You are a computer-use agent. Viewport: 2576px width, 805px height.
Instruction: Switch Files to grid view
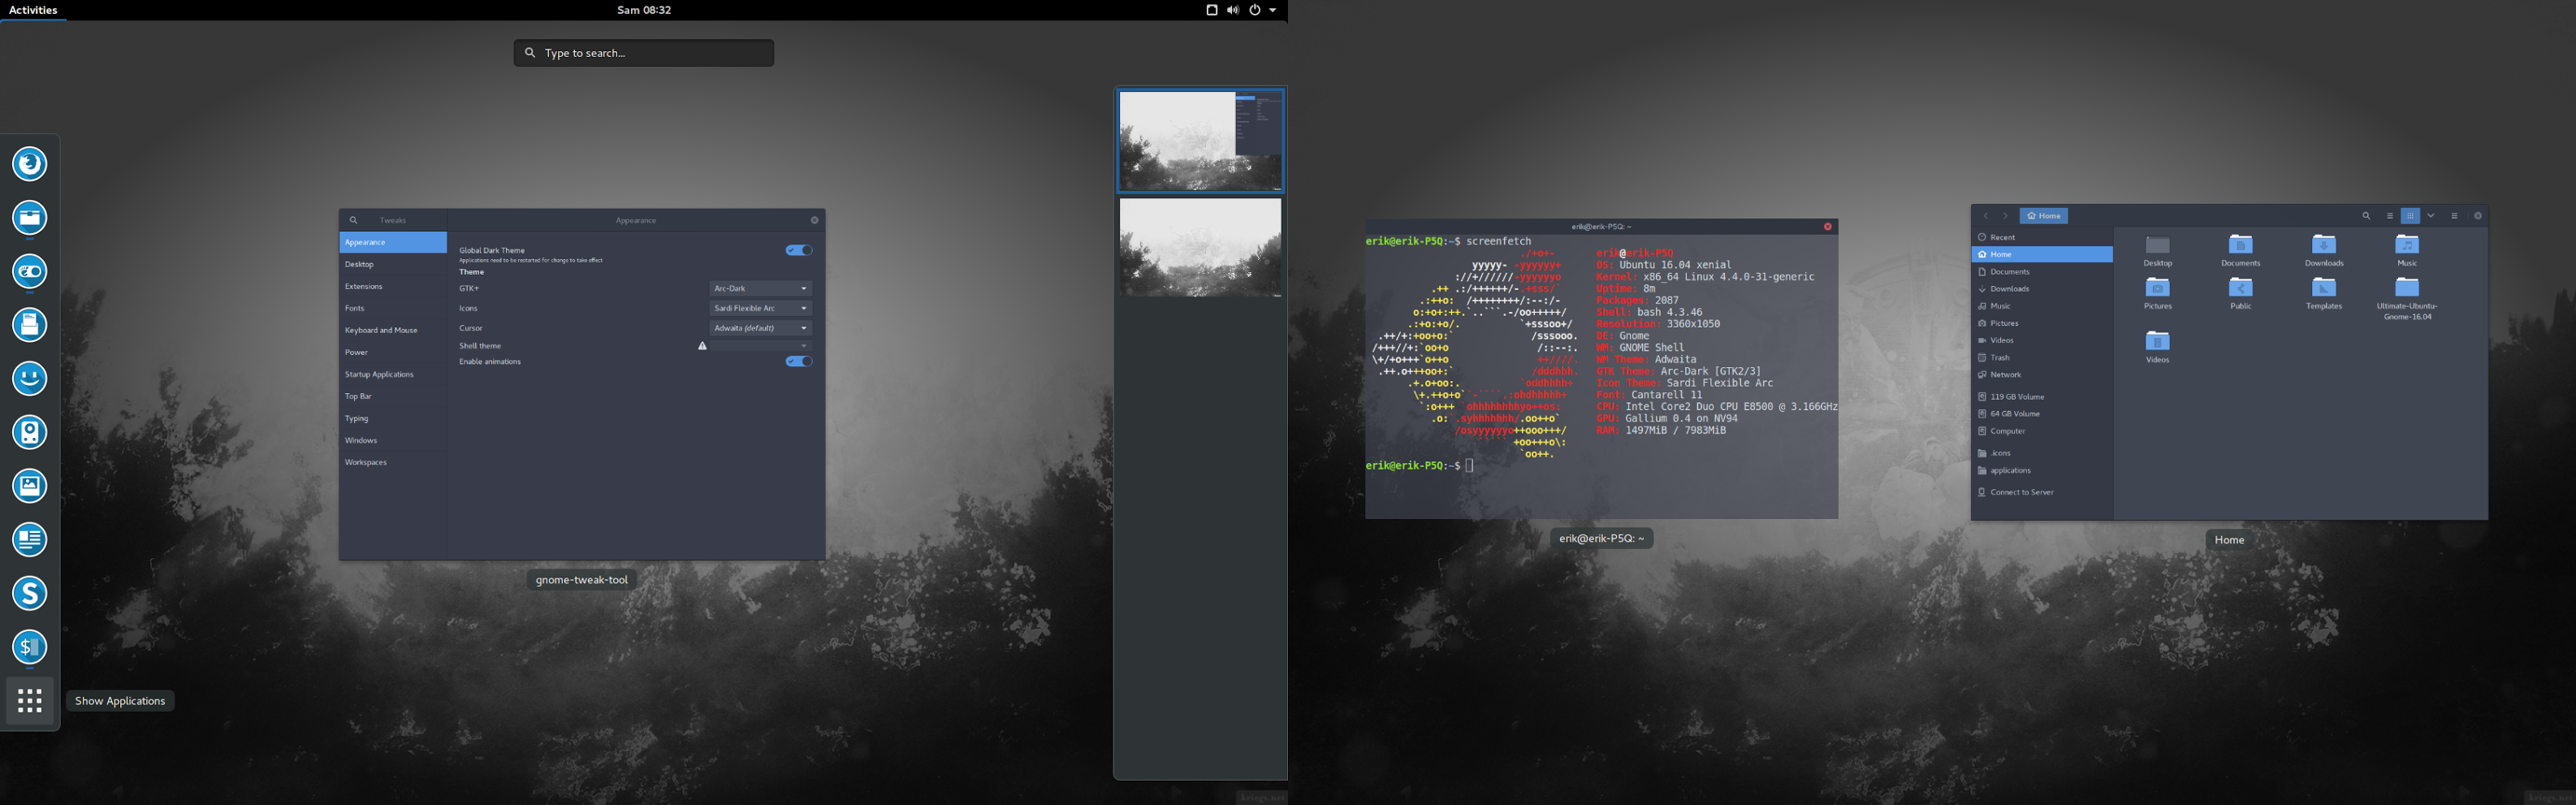coord(2410,216)
